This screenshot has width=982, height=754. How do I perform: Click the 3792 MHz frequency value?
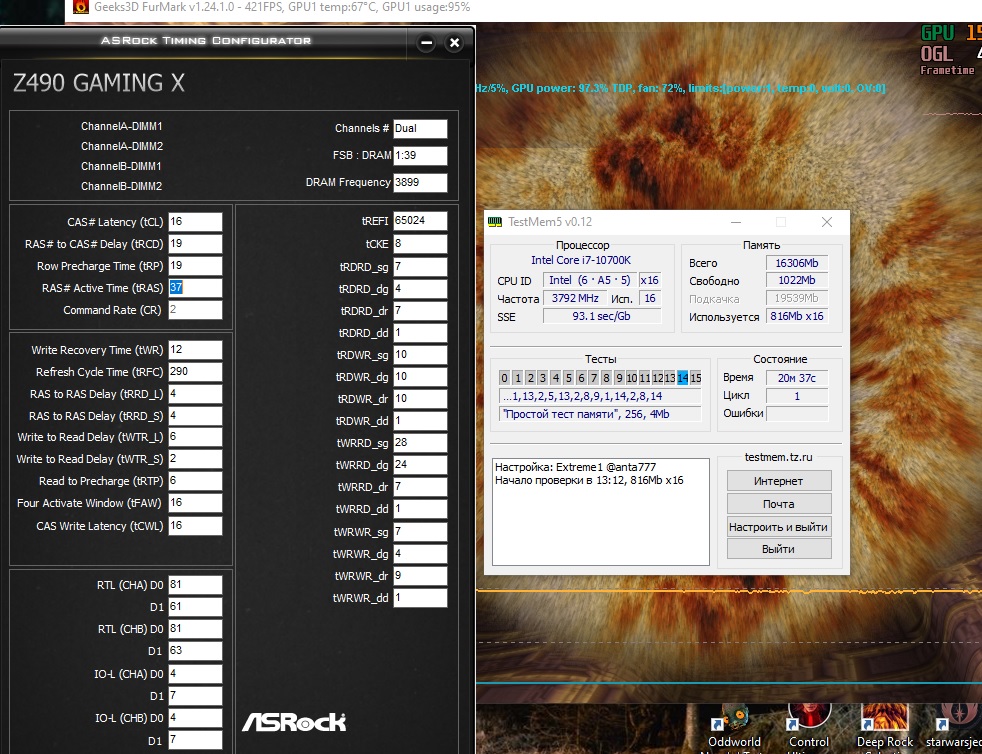click(575, 298)
